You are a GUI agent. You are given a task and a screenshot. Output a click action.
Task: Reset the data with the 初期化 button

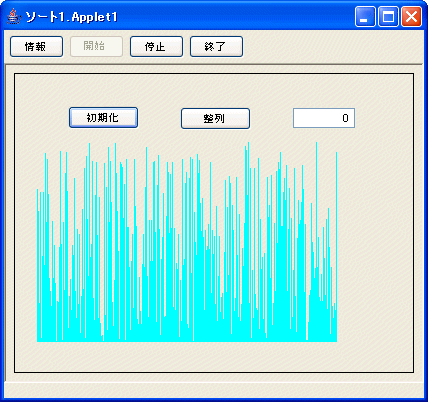click(103, 118)
